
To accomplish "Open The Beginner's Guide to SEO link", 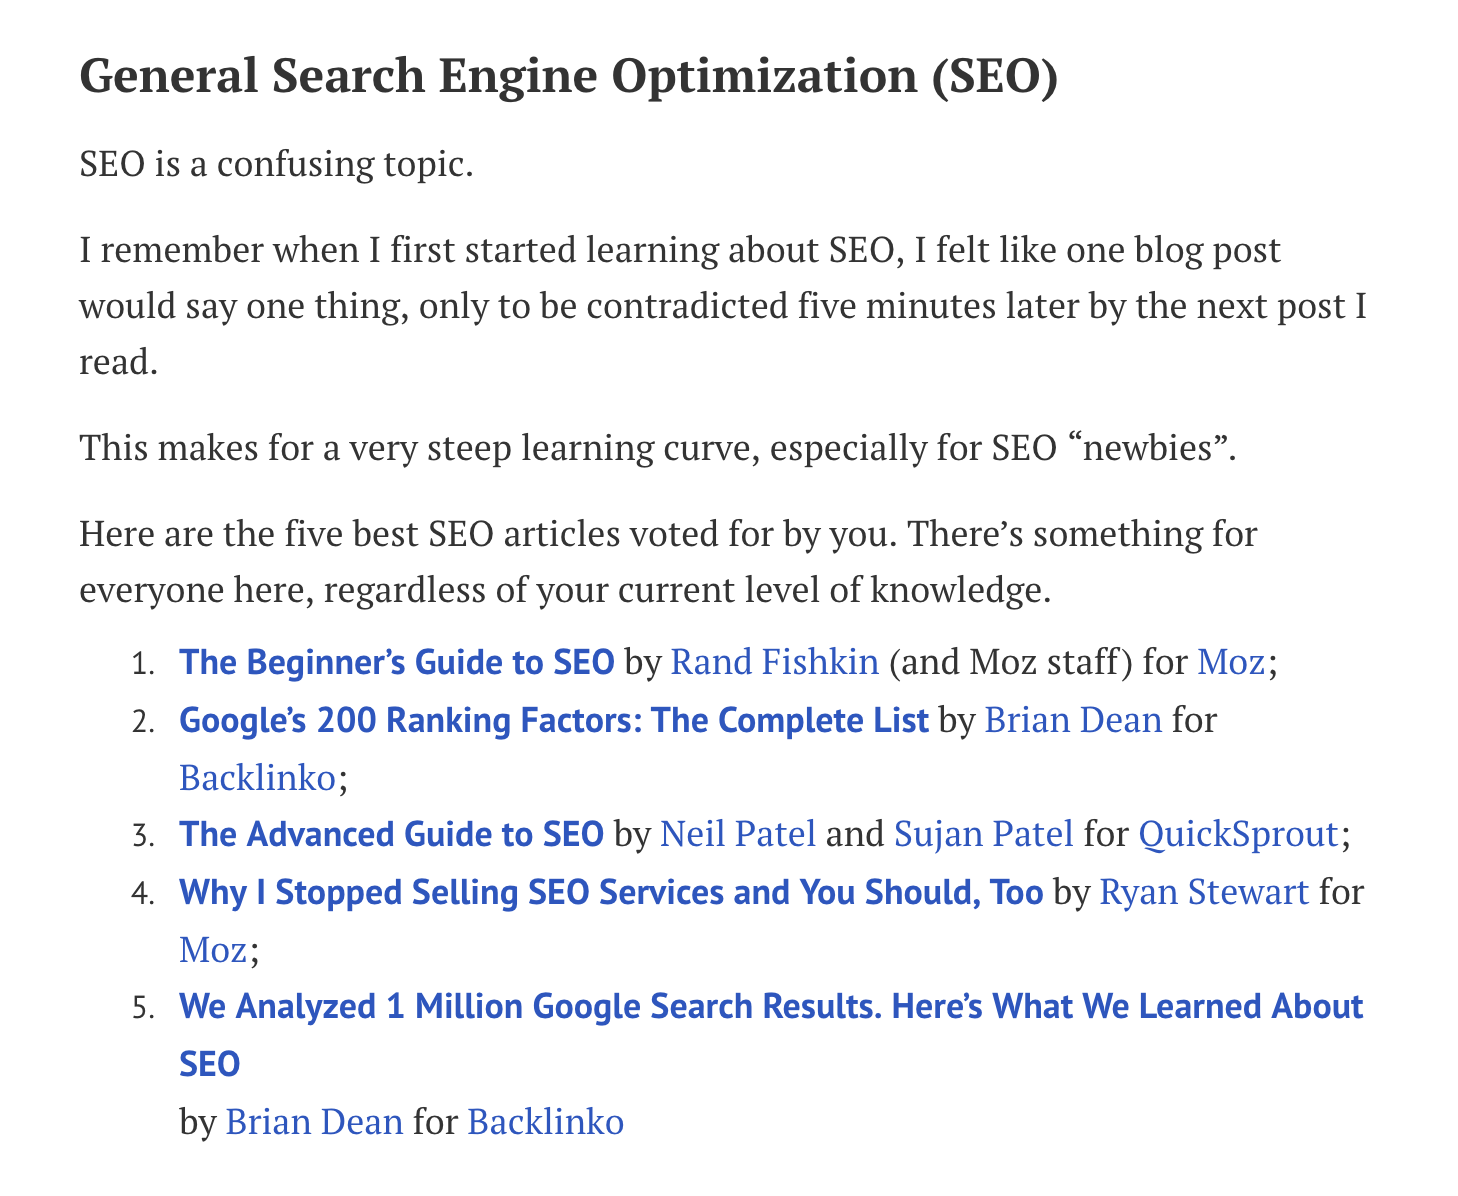I will 396,662.
